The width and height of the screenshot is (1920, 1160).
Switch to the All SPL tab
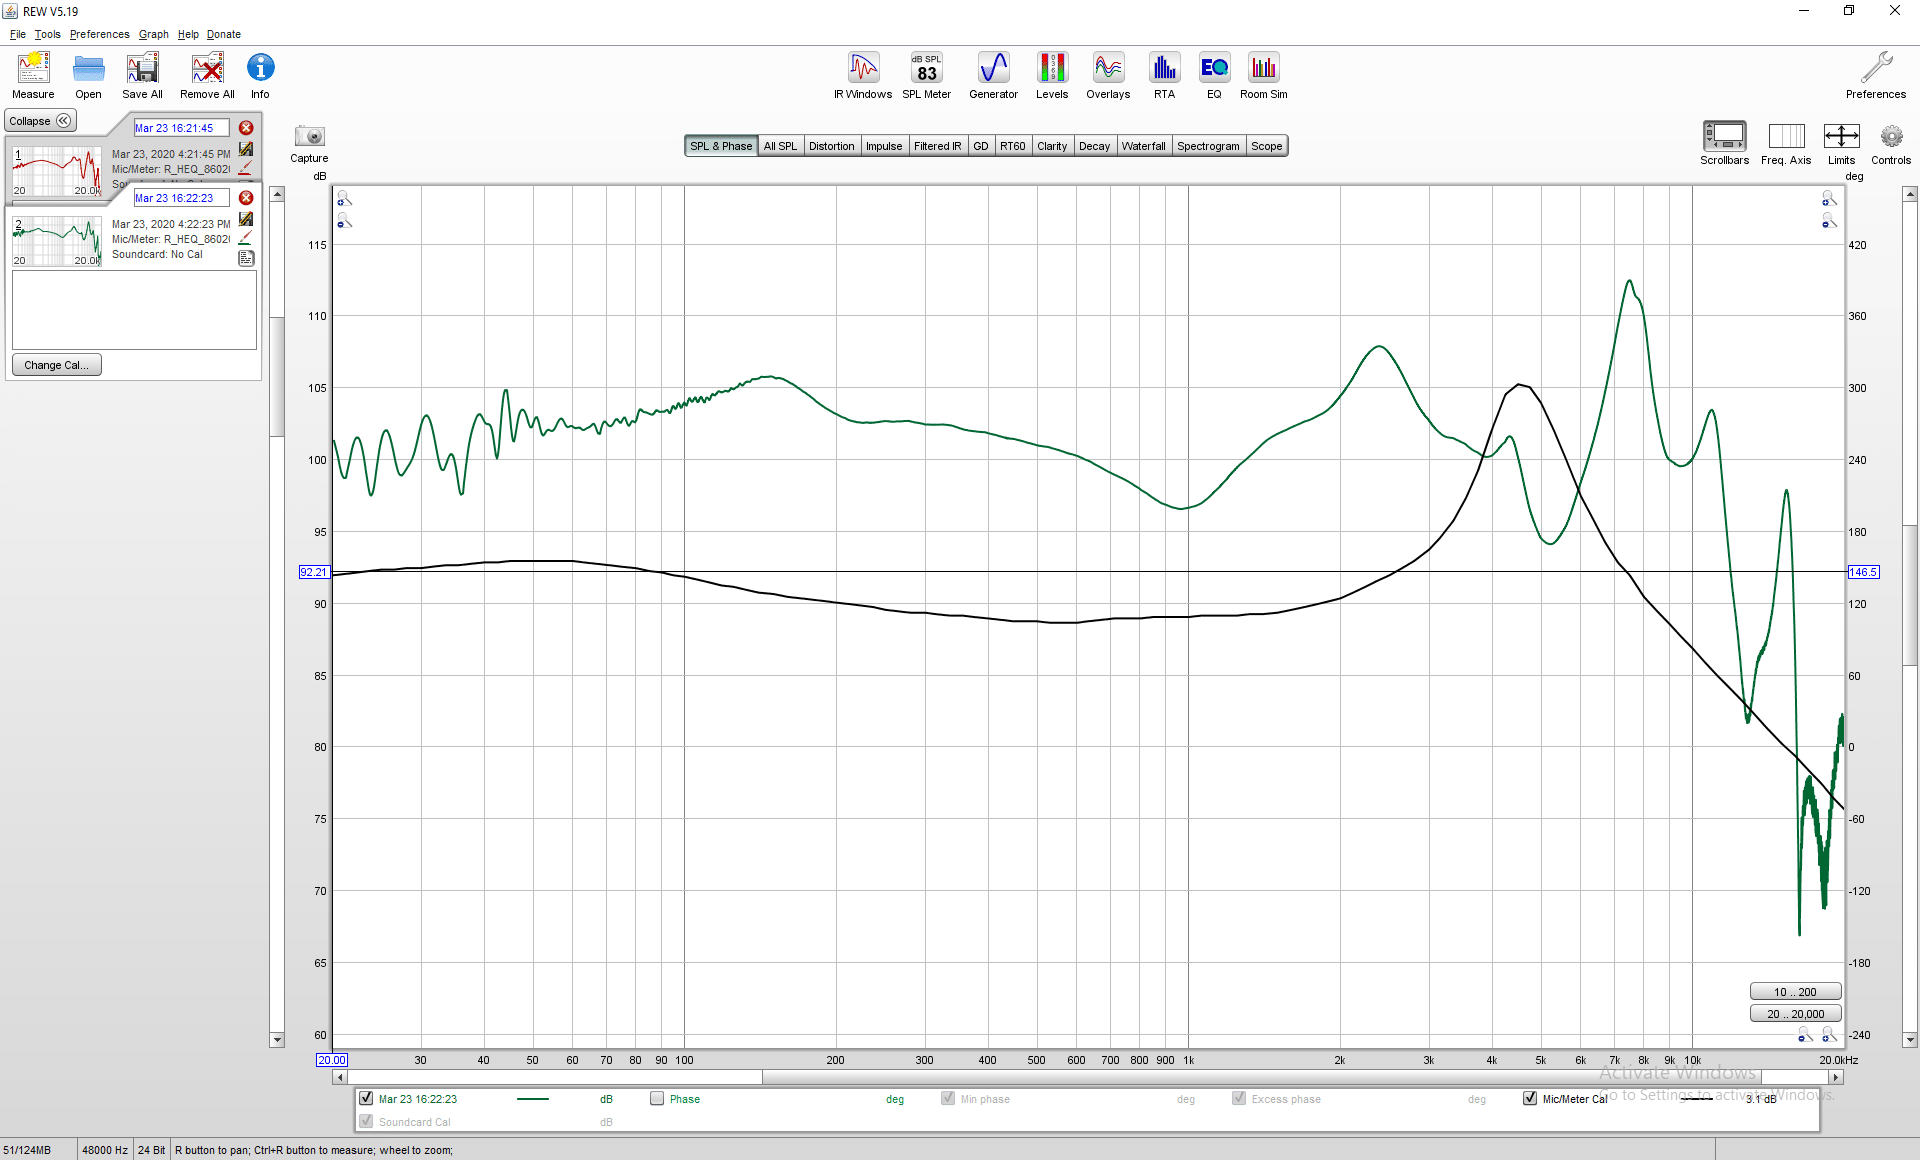click(x=781, y=146)
